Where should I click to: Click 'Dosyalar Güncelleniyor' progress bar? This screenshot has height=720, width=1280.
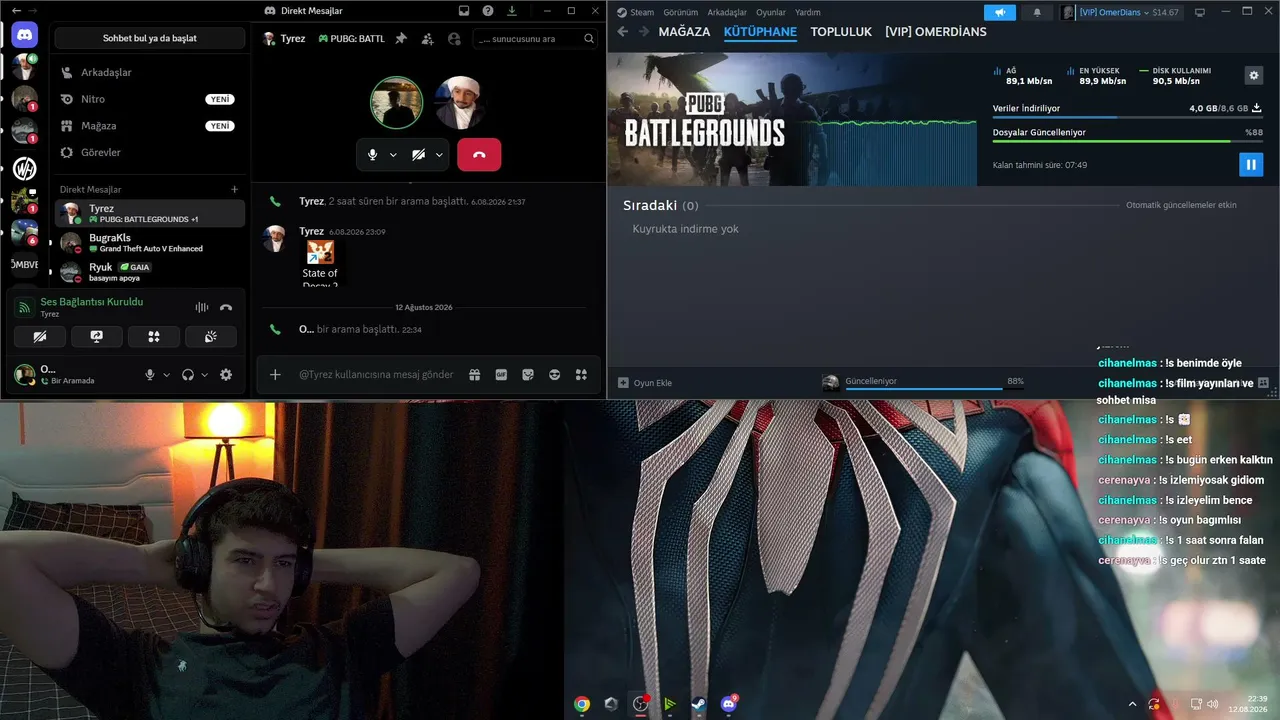click(1127, 141)
